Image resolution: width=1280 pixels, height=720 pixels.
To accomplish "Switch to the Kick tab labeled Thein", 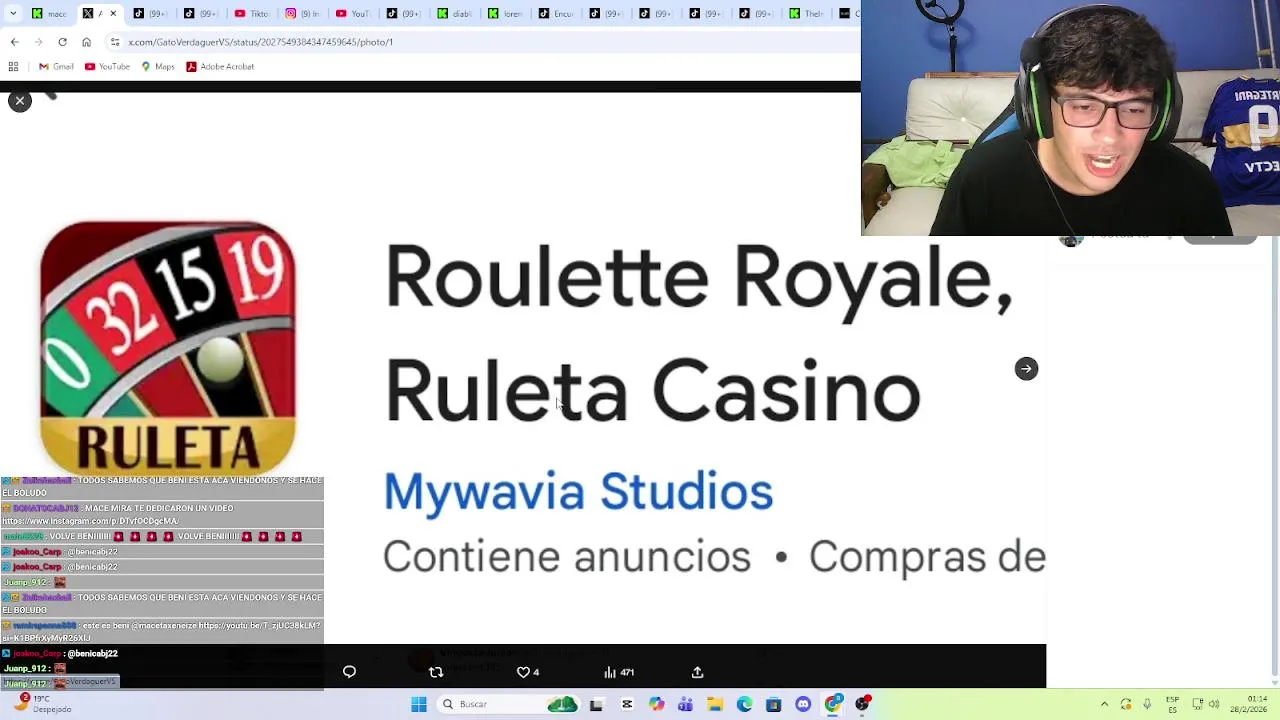I will click(808, 13).
